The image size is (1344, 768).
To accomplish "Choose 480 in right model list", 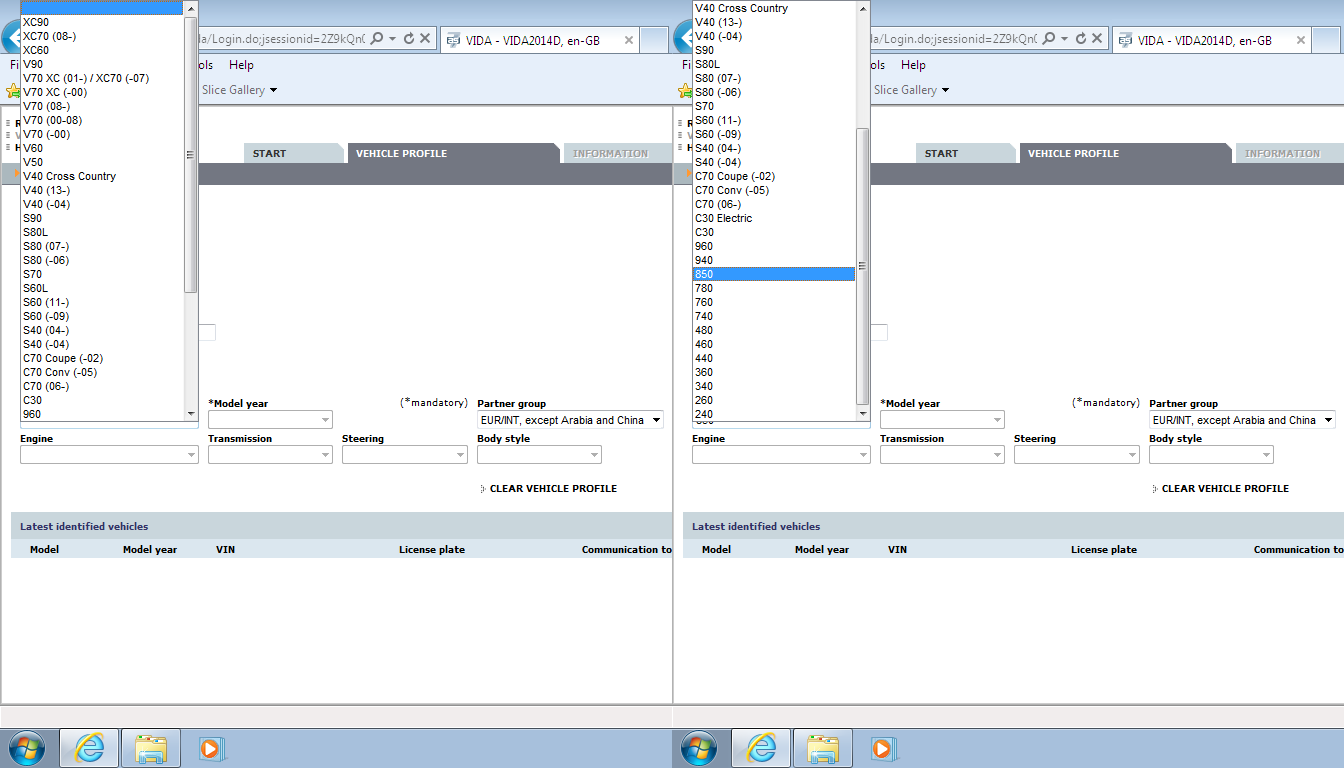I will tap(774, 330).
